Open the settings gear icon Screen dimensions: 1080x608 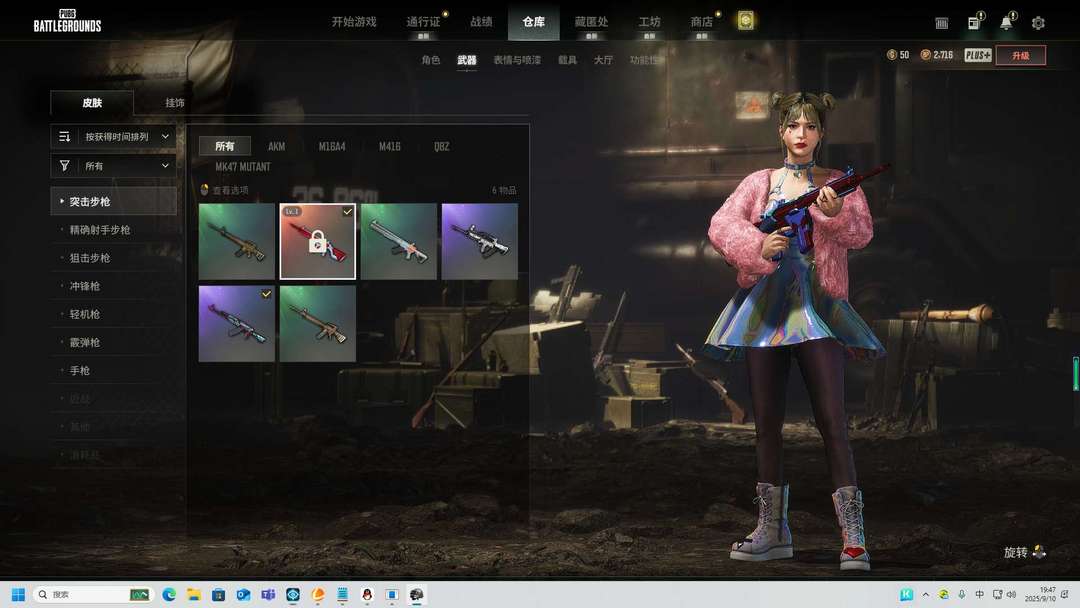[1038, 23]
